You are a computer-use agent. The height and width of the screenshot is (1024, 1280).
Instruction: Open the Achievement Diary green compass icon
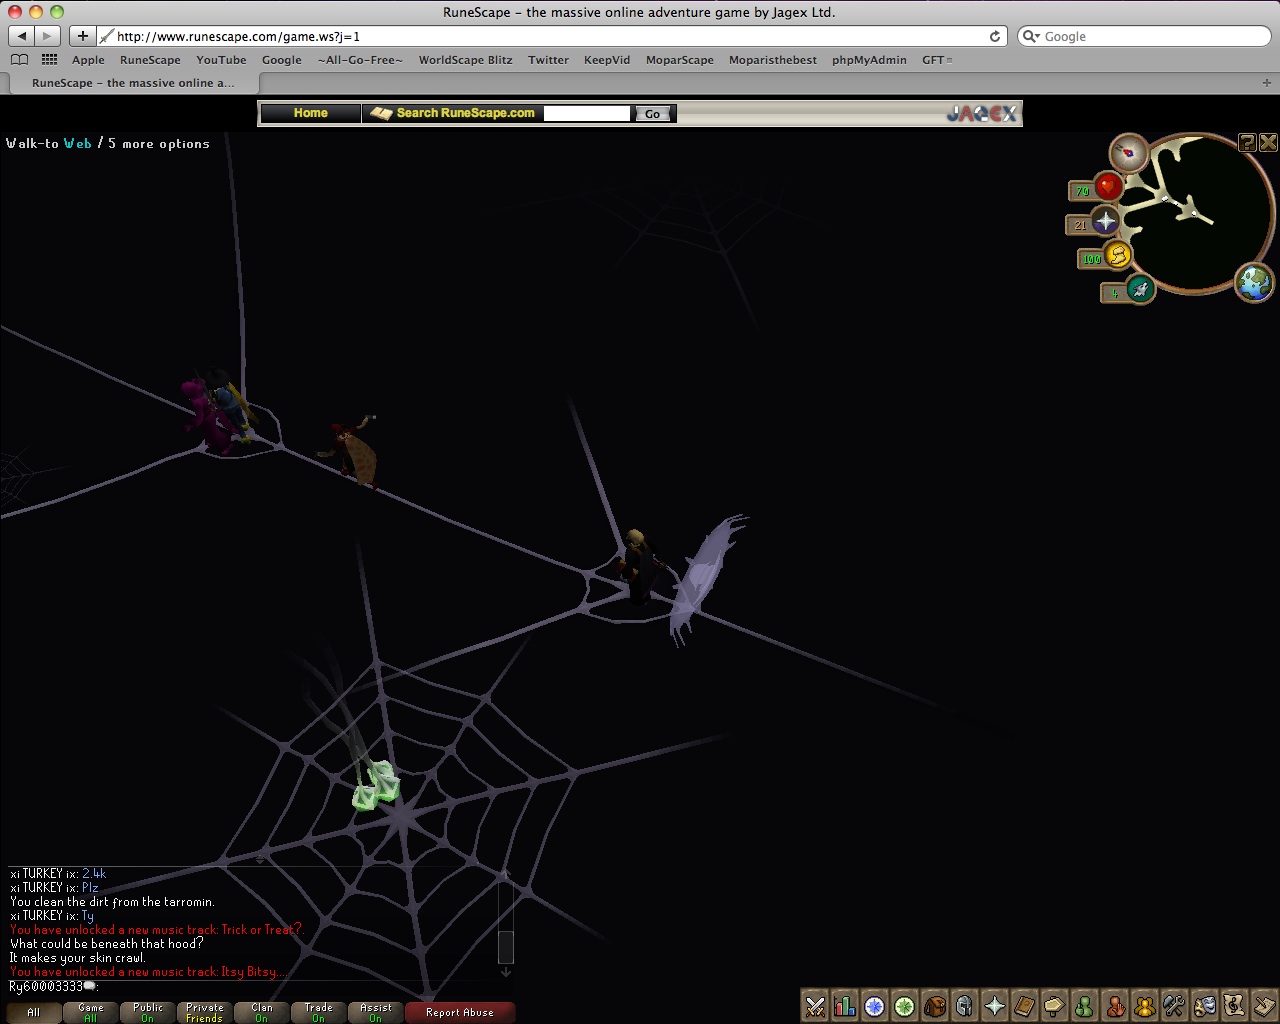pos(905,1006)
